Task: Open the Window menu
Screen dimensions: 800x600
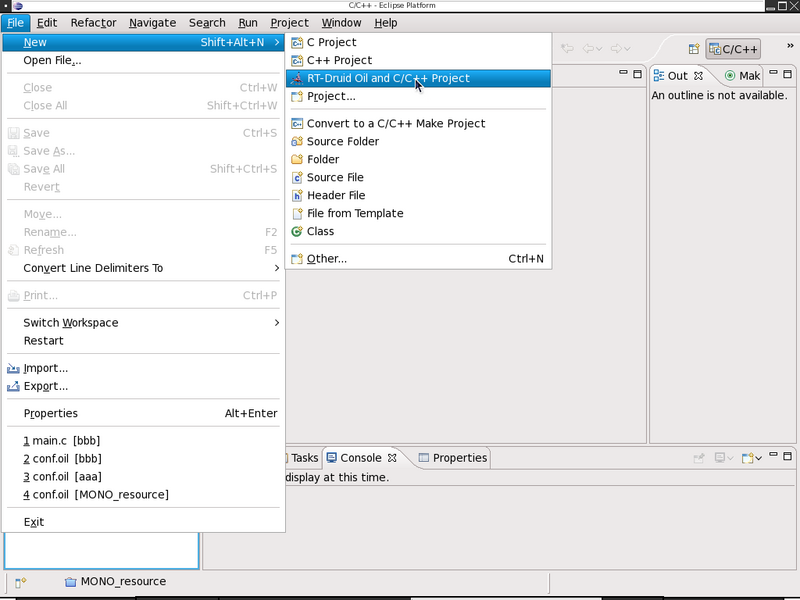Action: click(341, 23)
